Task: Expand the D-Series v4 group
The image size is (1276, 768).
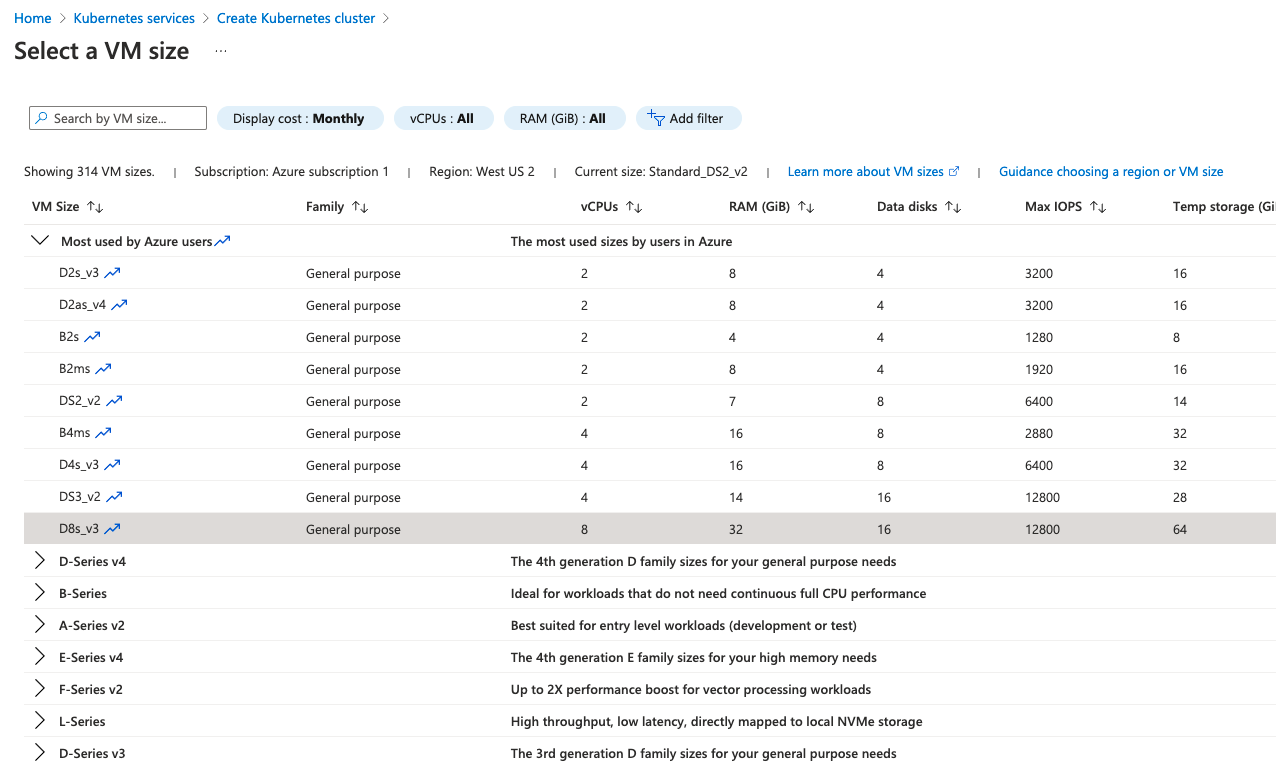Action: coord(40,561)
